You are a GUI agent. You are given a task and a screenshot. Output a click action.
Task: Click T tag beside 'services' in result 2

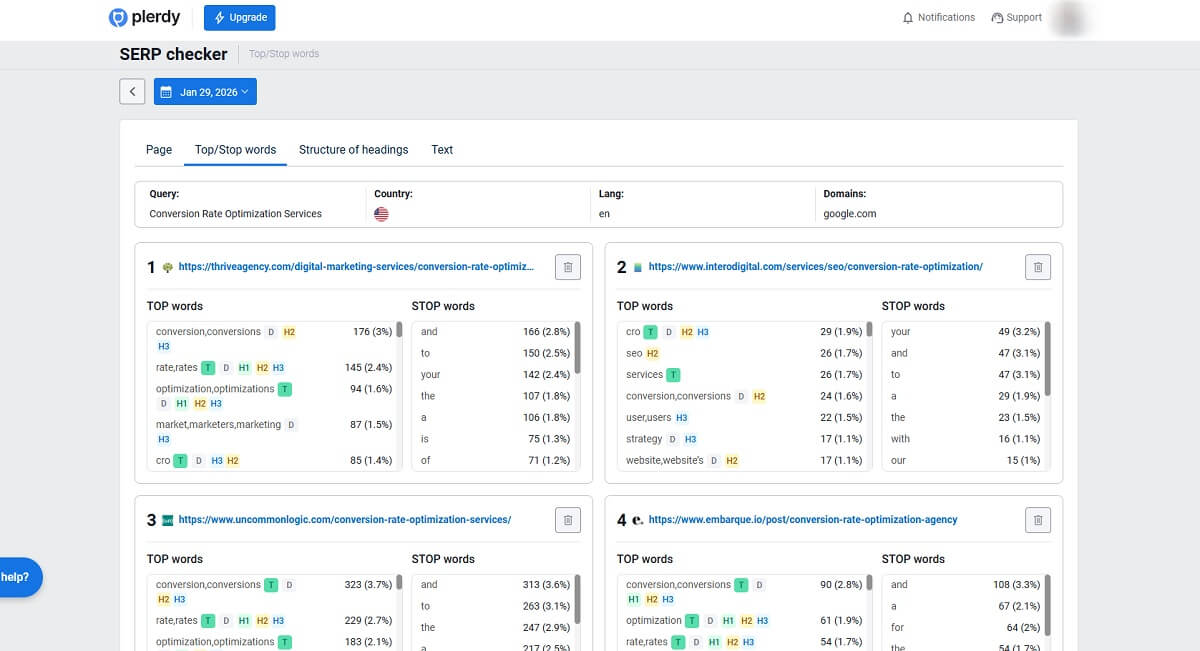(673, 375)
